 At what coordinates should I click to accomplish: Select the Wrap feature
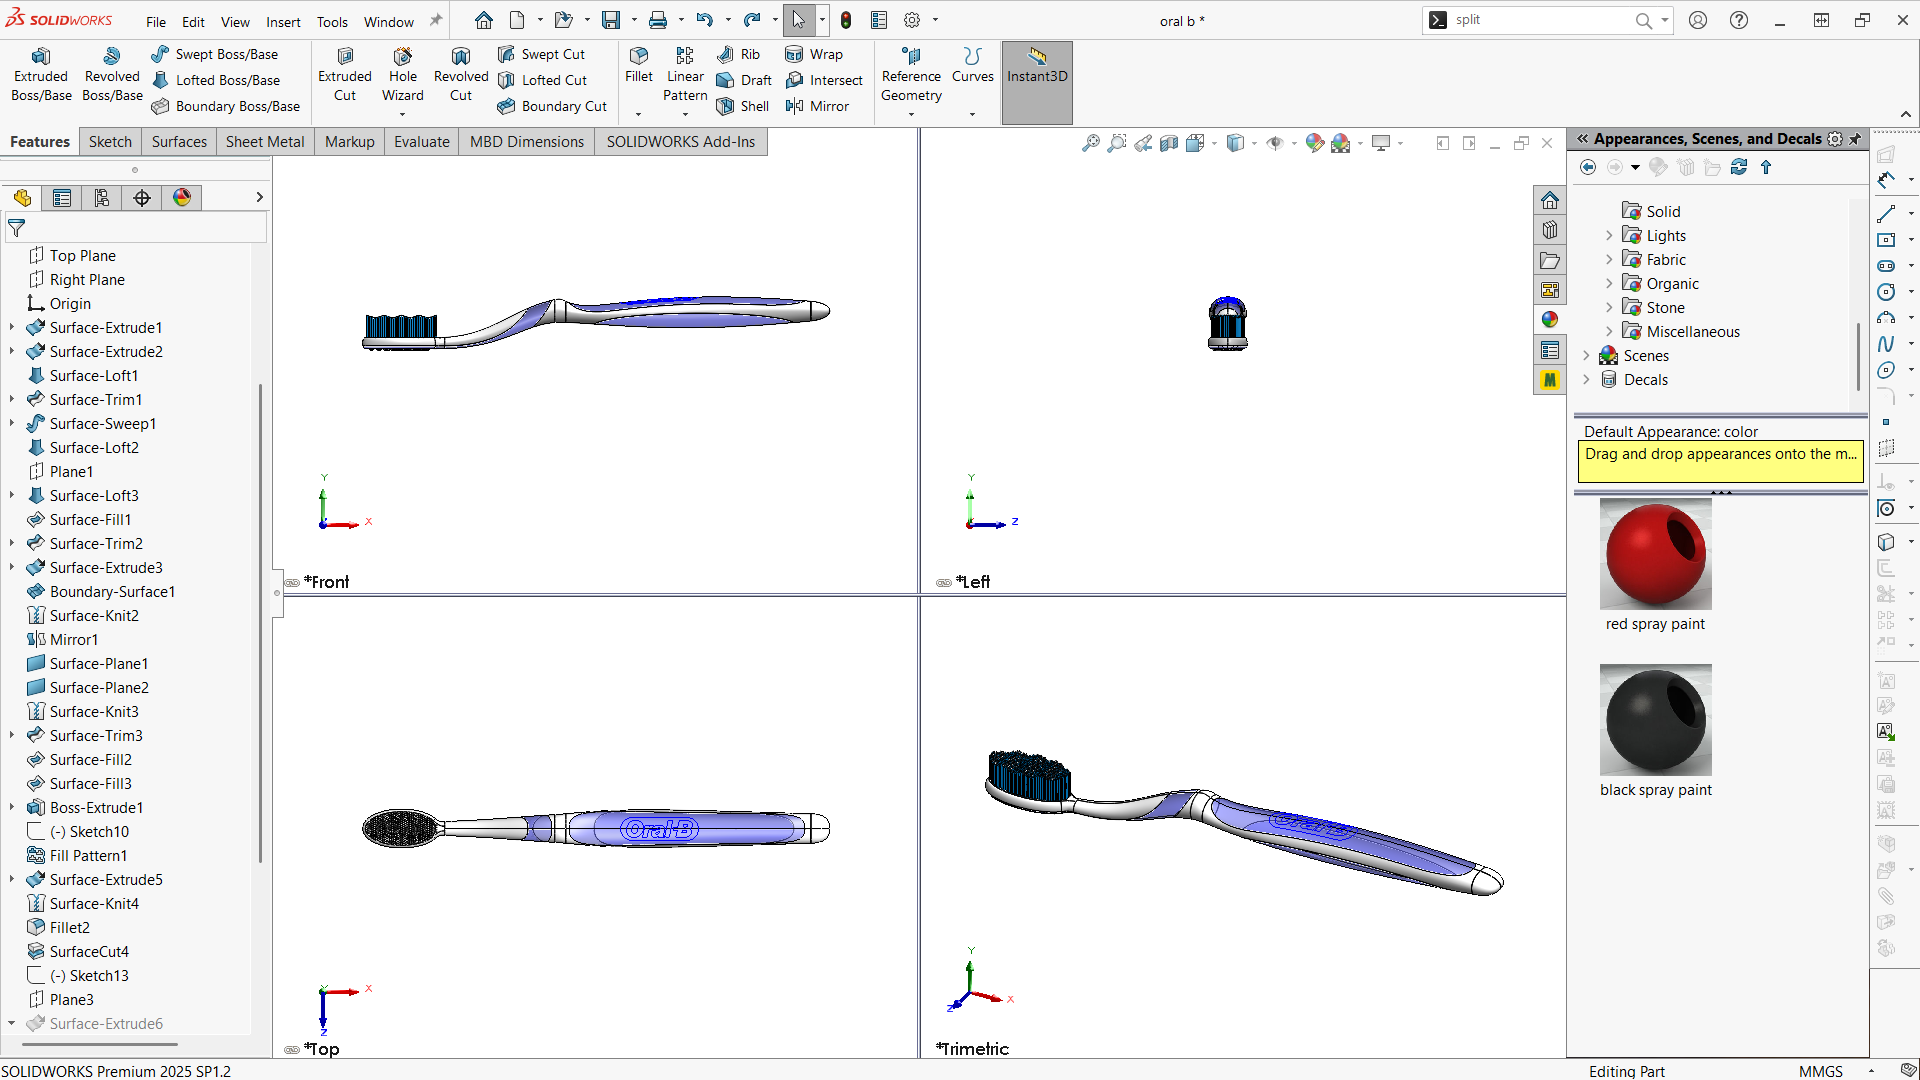[x=814, y=54]
